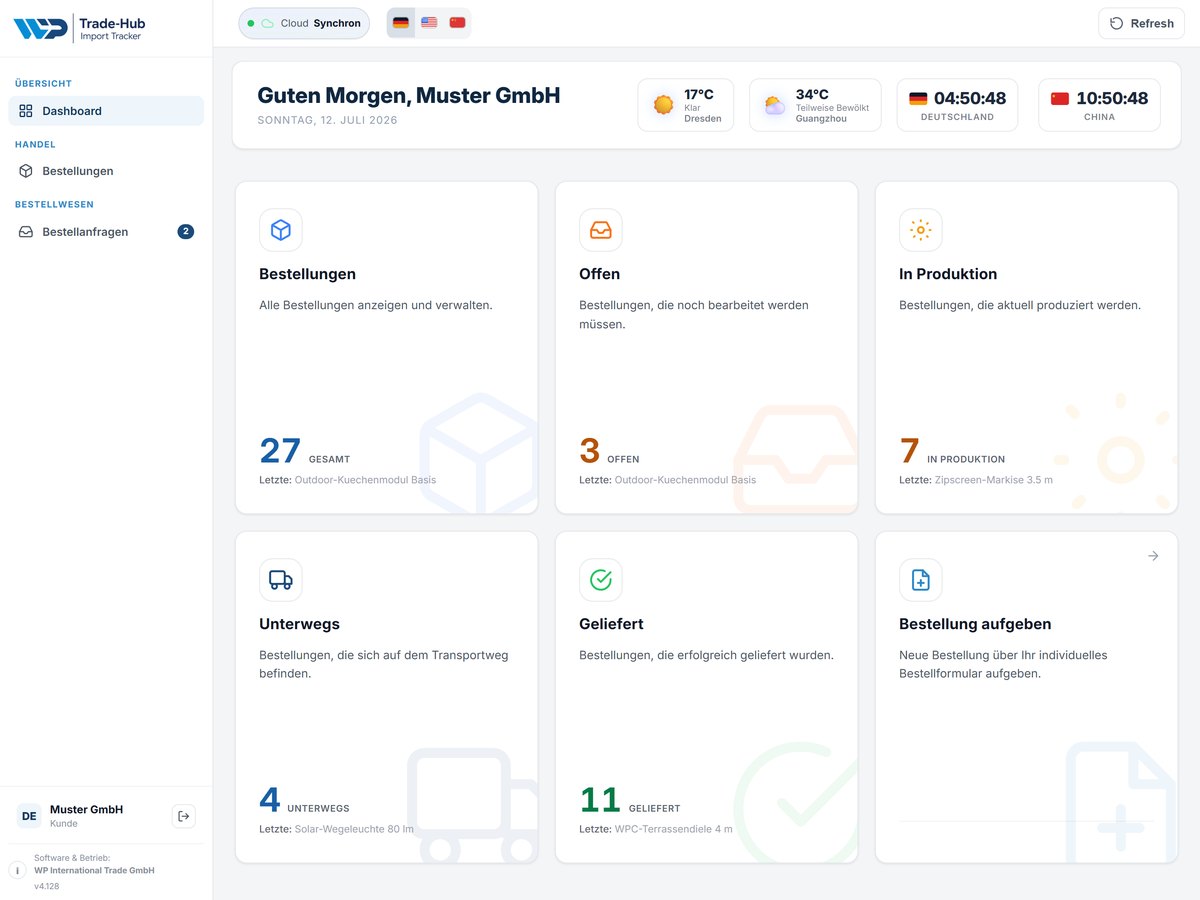Open the Unterwegs card title
The width and height of the screenshot is (1200, 900).
tap(299, 624)
